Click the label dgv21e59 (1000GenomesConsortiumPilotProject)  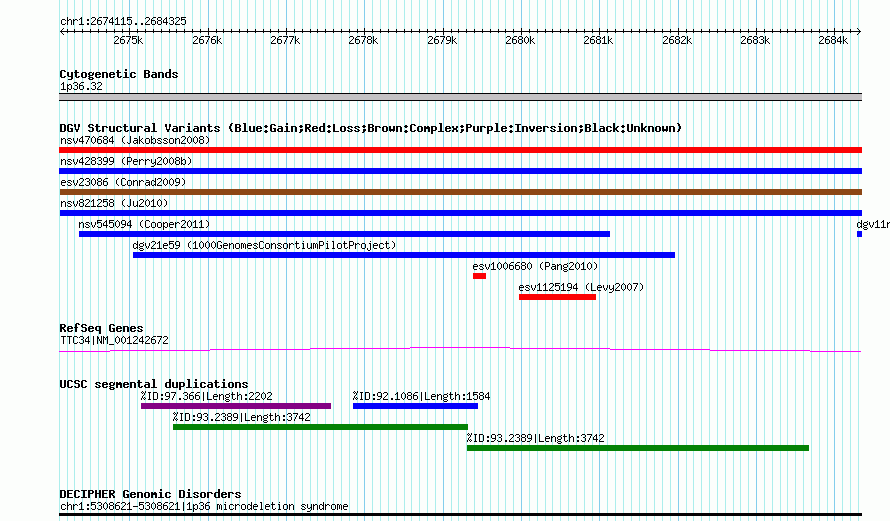(265, 245)
